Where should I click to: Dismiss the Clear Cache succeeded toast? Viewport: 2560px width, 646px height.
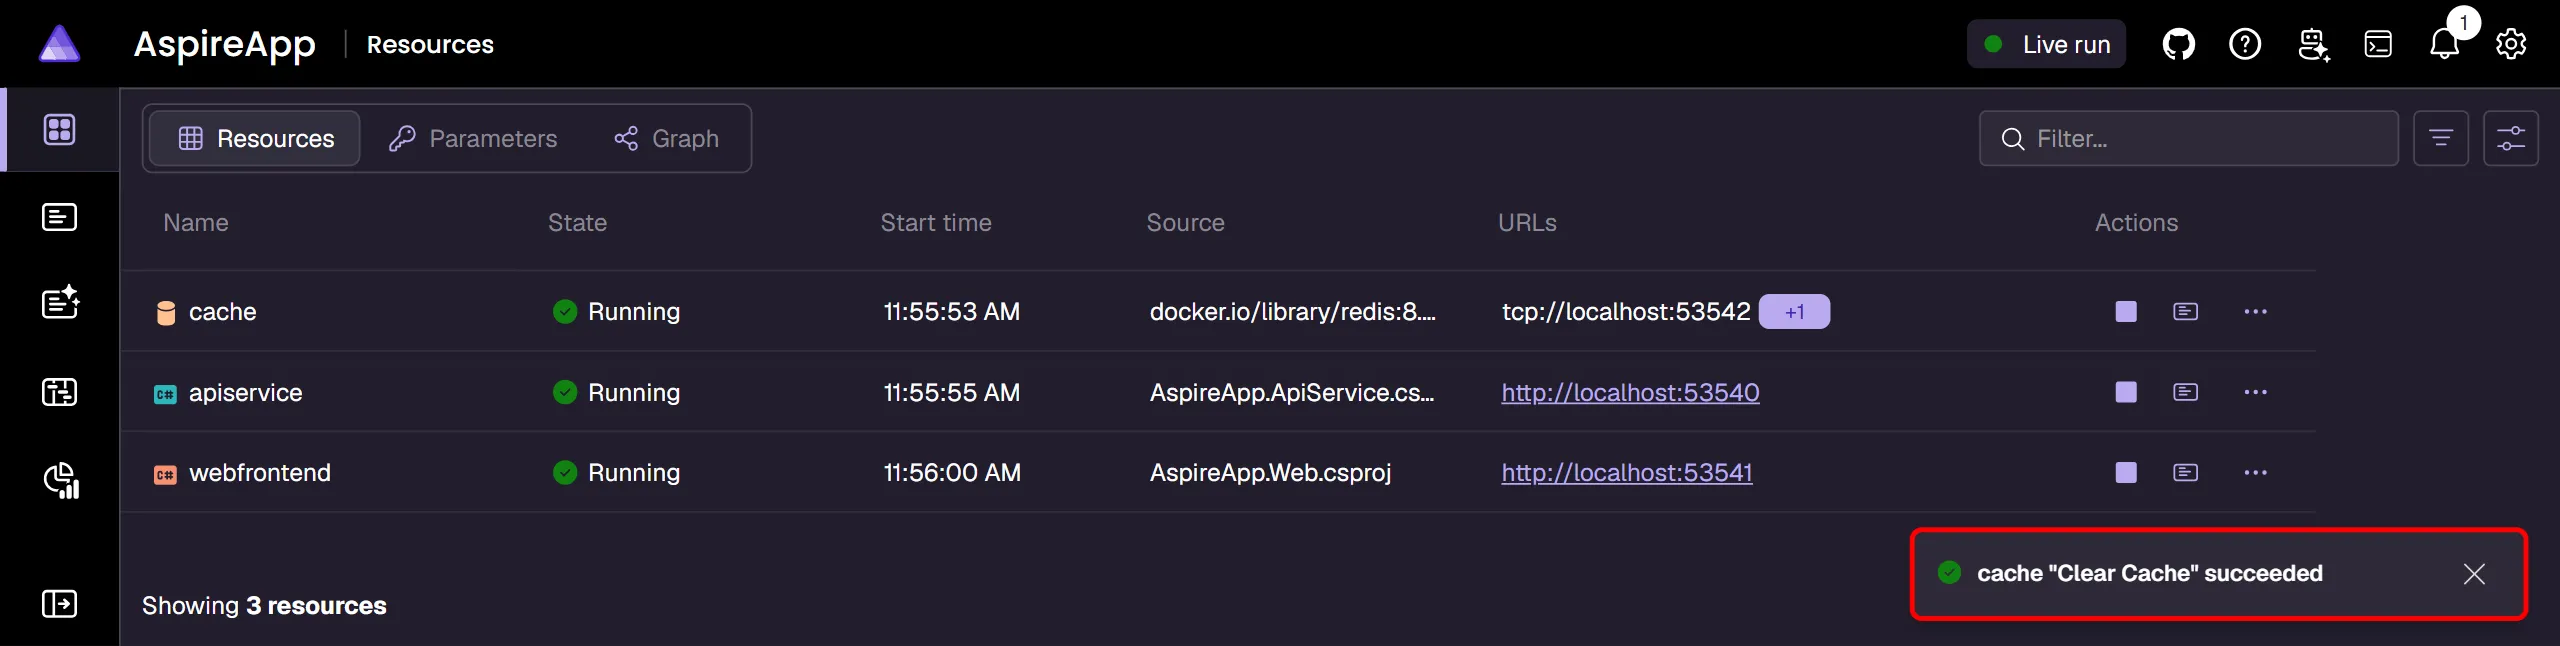click(2474, 574)
